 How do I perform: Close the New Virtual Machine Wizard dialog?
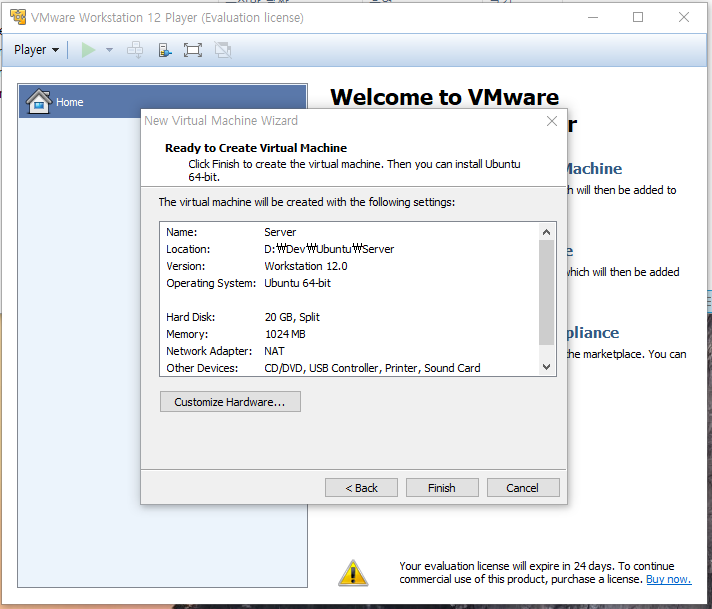(552, 121)
